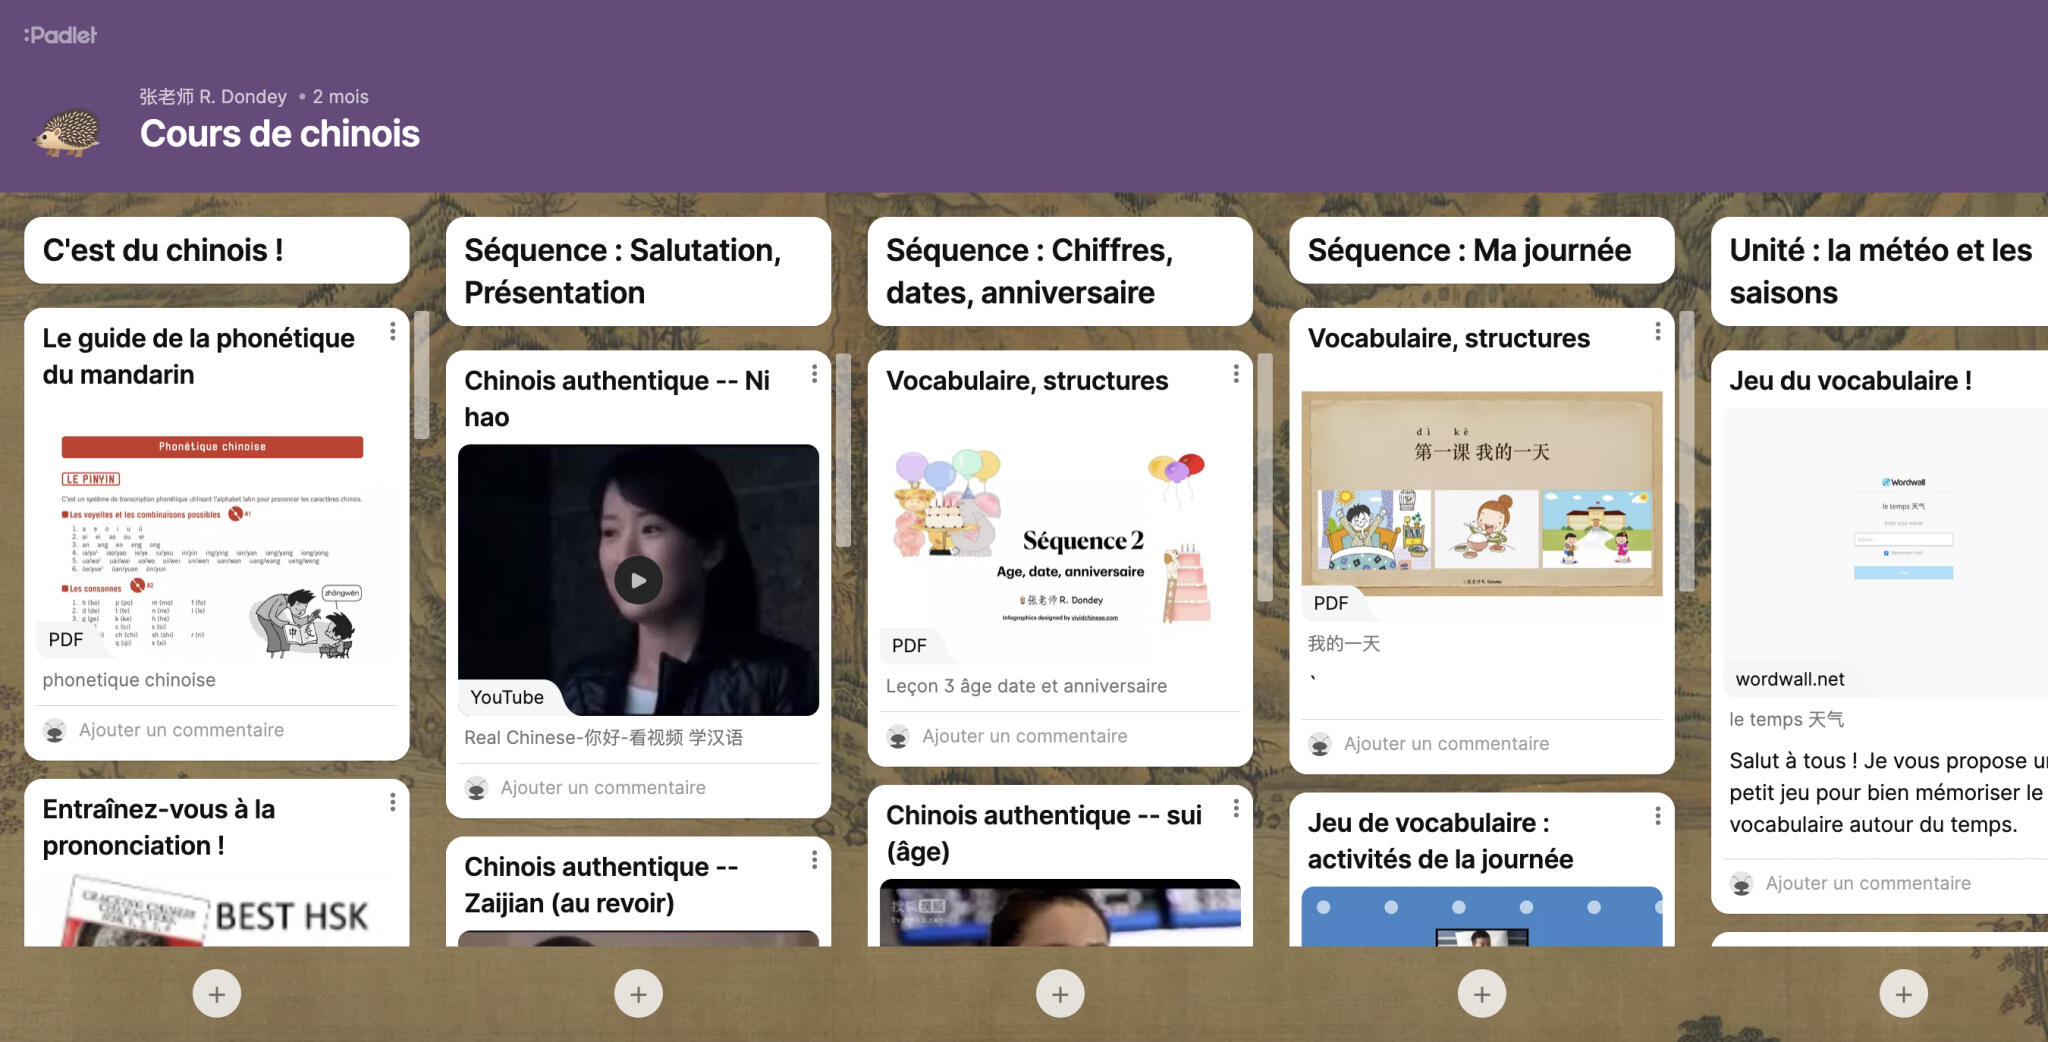Open options menu for Chinois authentique Ni hao post
Viewport: 2048px width, 1042px height.
pyautogui.click(x=814, y=374)
